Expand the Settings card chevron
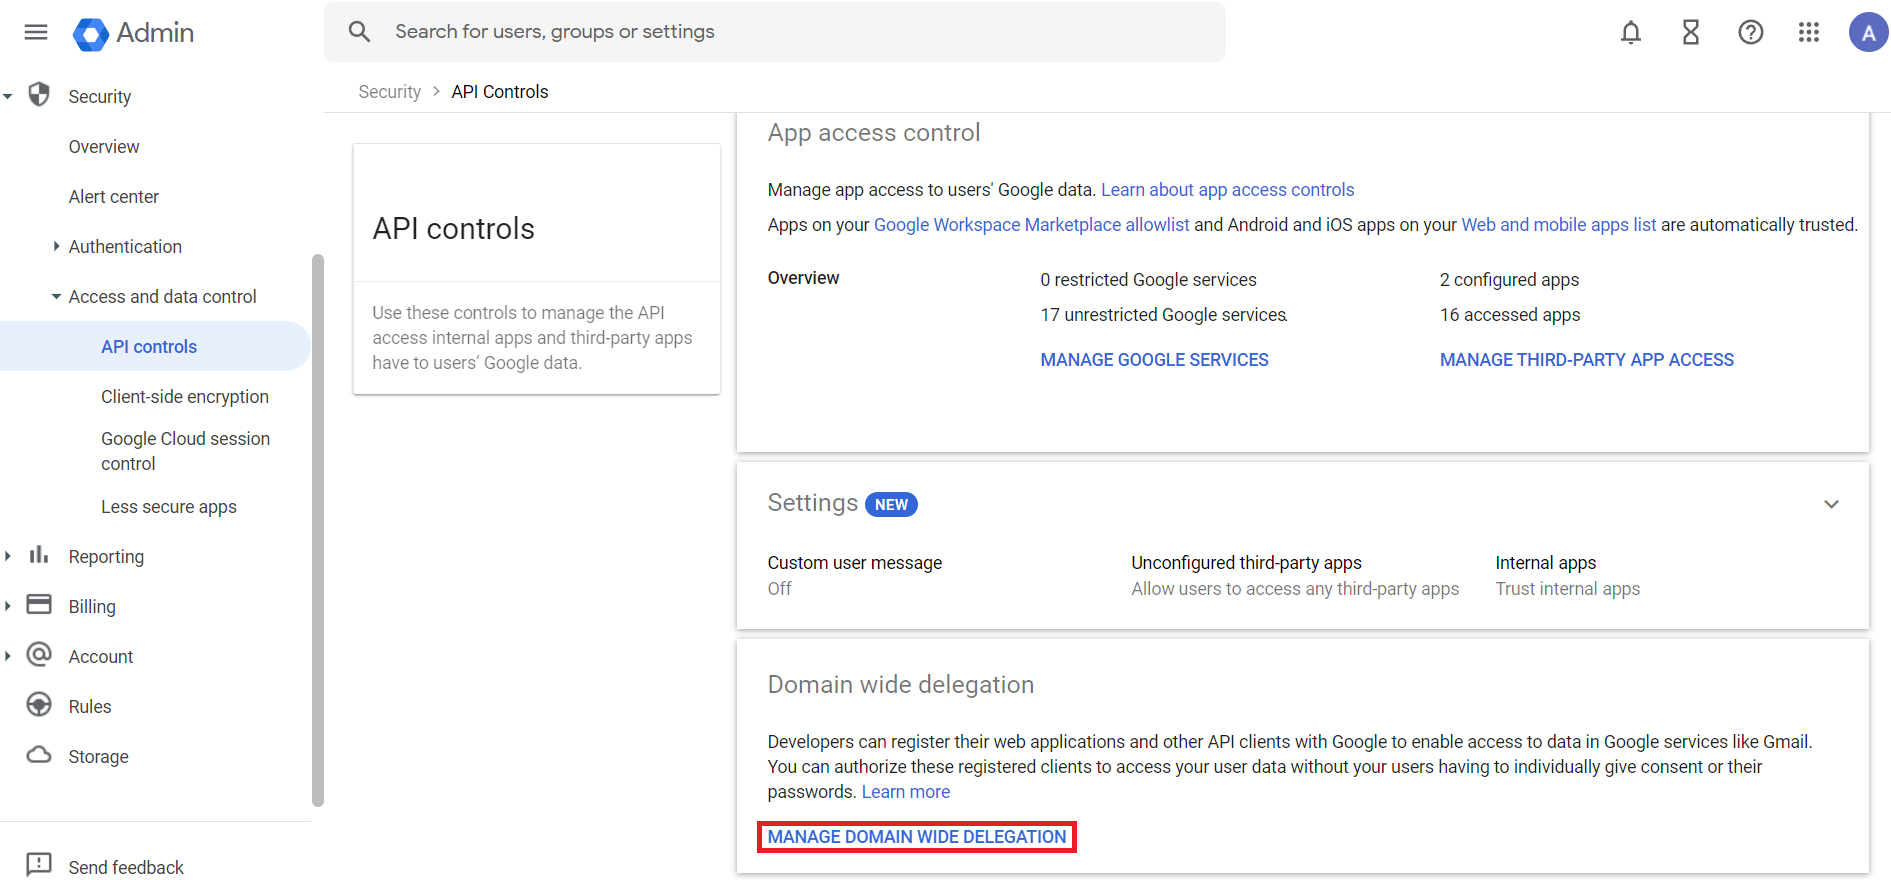 click(x=1831, y=504)
